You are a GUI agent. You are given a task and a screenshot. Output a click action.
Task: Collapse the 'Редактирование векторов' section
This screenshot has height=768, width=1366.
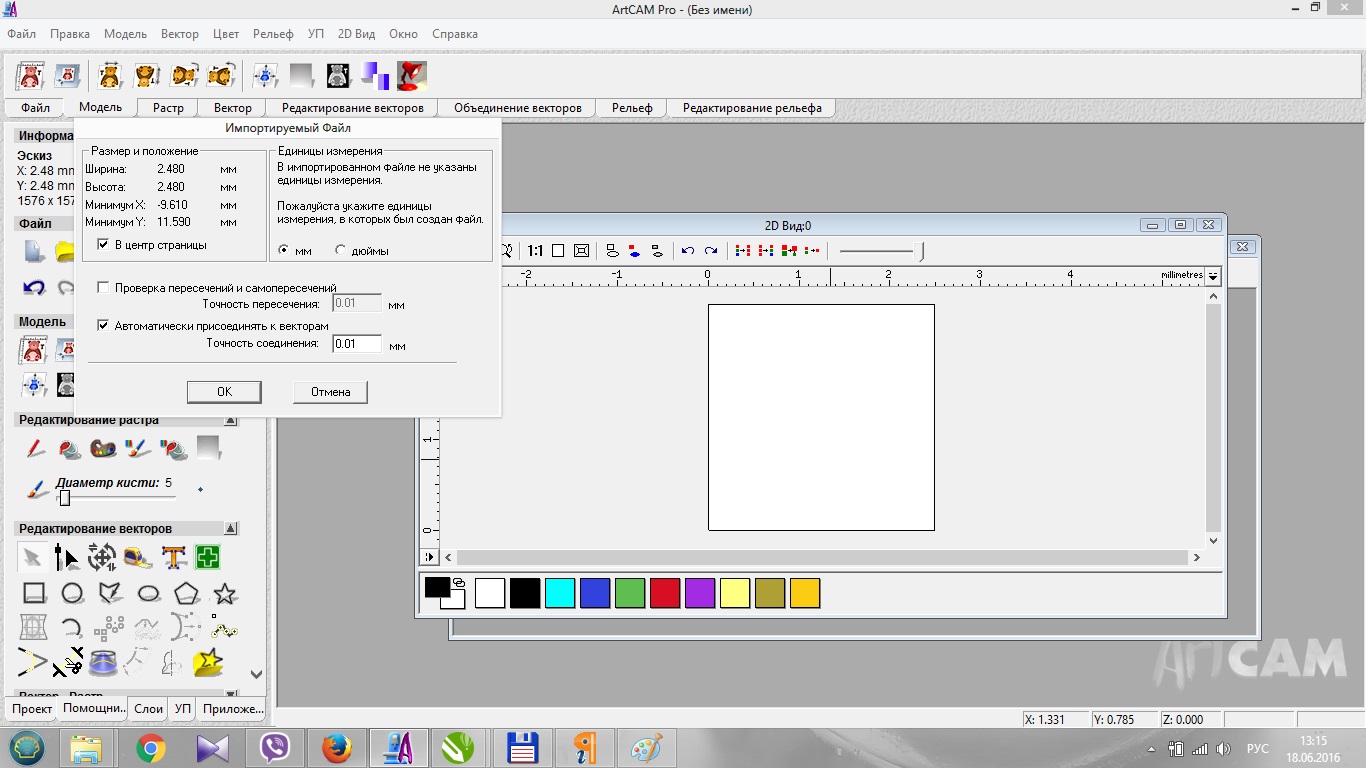pos(231,529)
